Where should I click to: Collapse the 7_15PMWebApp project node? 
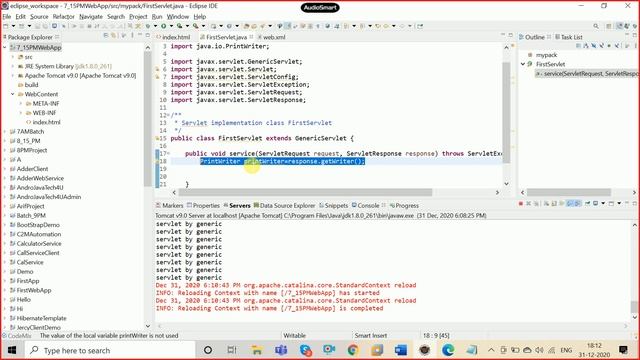(x=4, y=47)
